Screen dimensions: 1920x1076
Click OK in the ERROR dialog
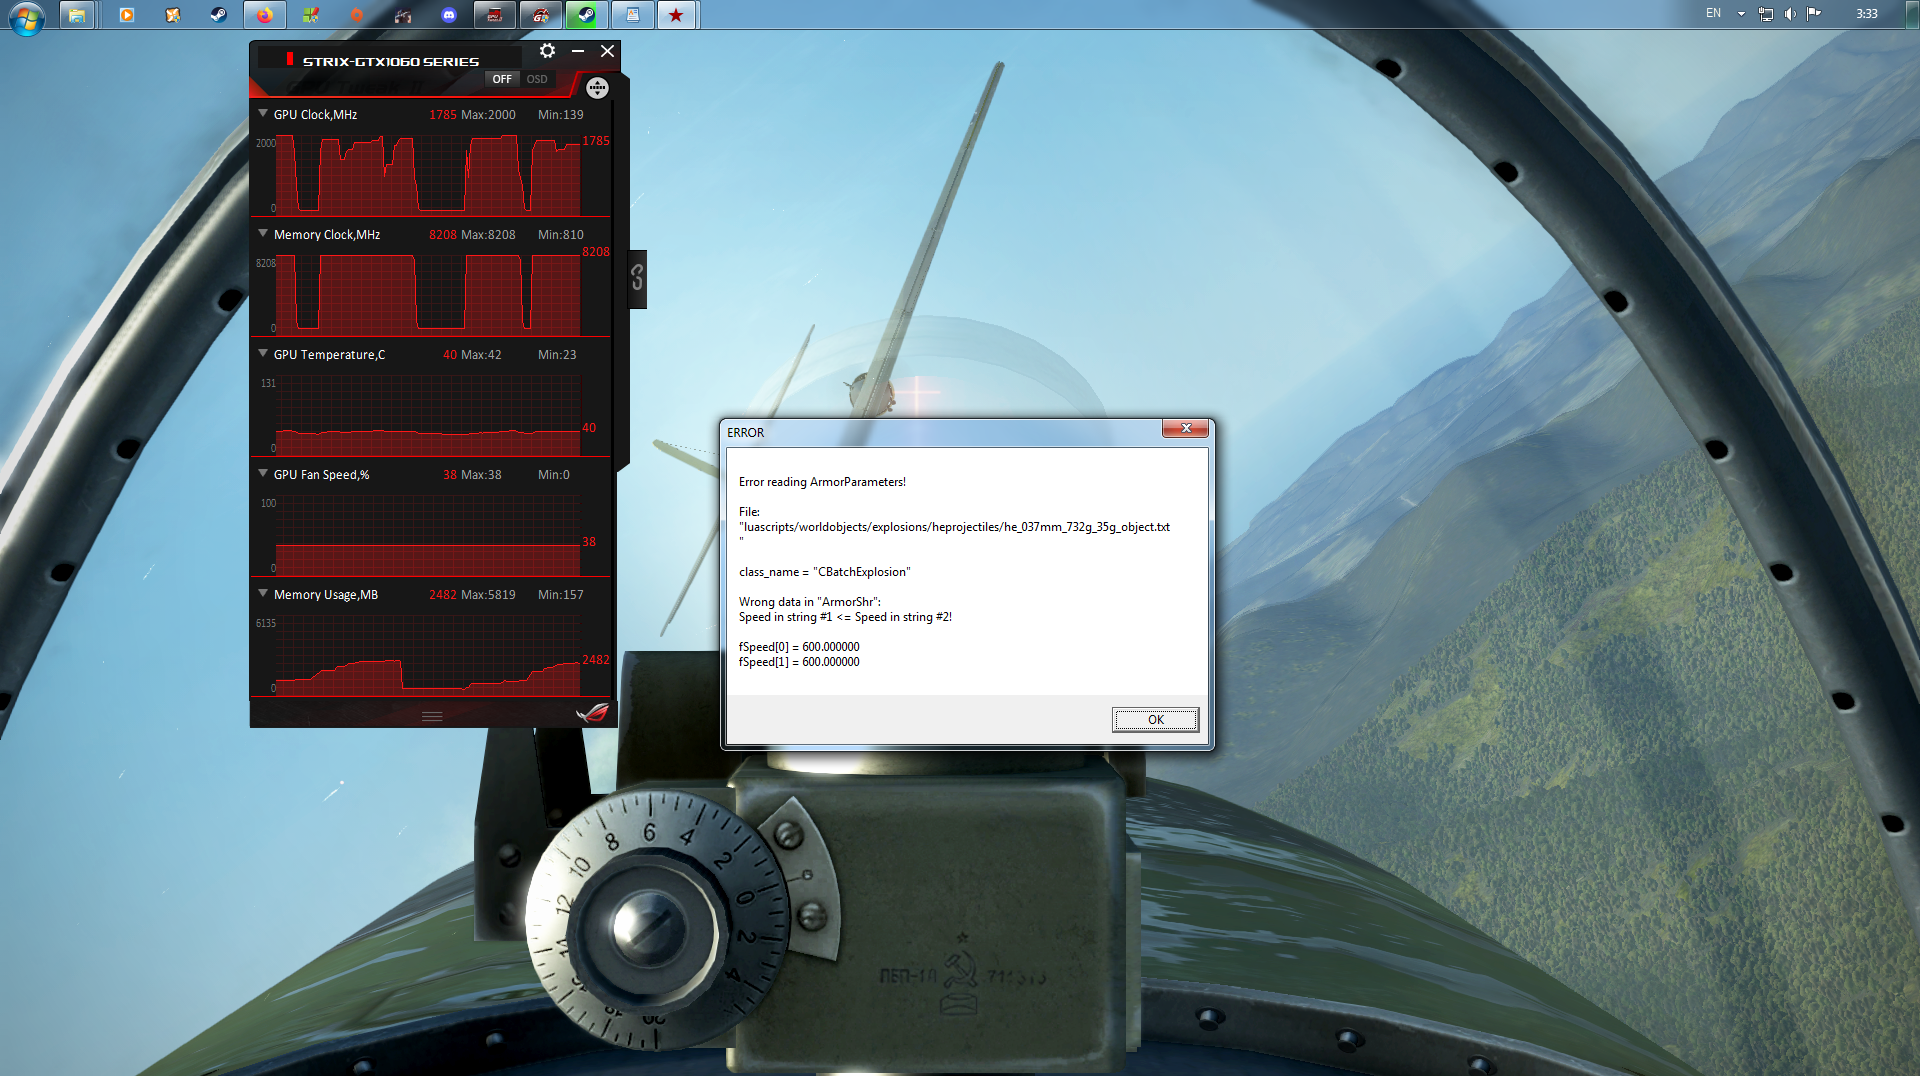[x=1155, y=720]
